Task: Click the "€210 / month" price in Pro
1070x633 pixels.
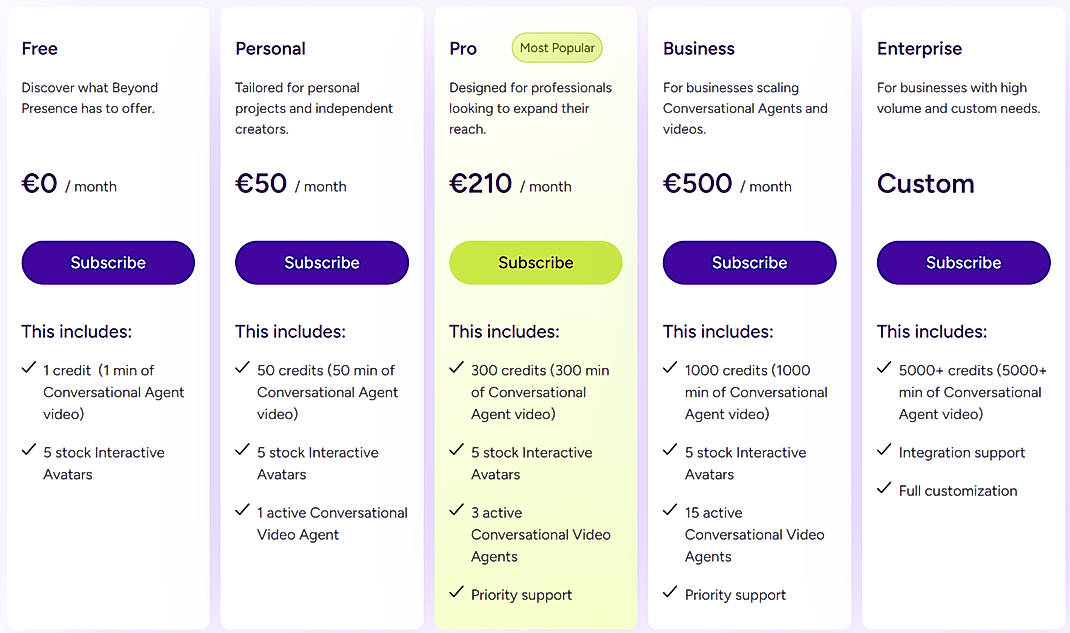Action: [x=515, y=183]
